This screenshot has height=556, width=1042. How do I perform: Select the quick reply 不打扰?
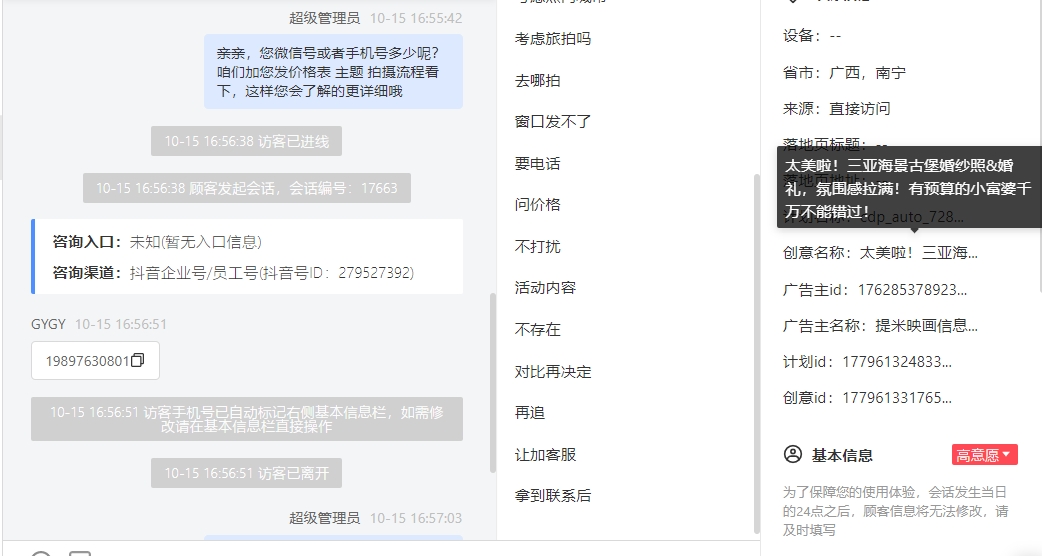(537, 246)
